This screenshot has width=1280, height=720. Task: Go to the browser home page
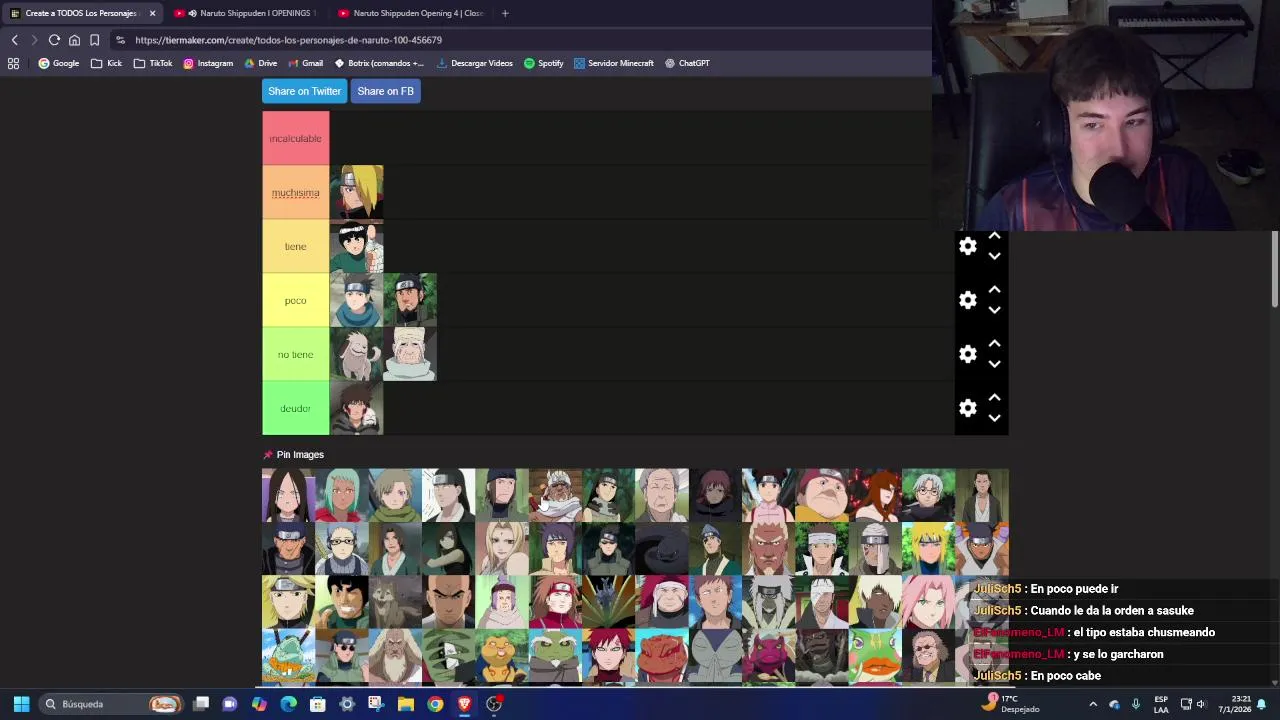pos(74,40)
